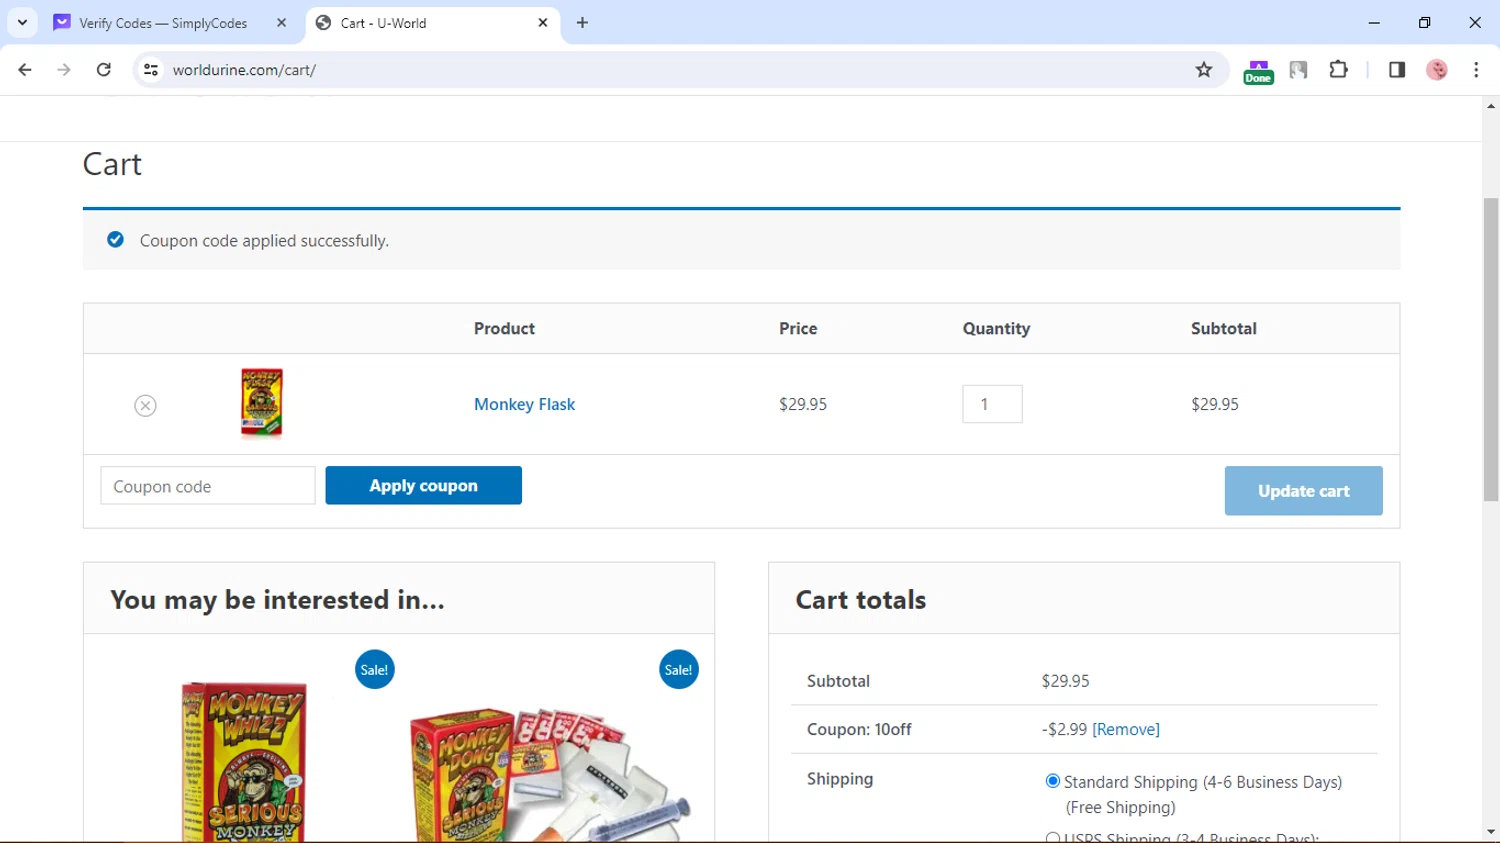Open a new browser tab
The width and height of the screenshot is (1500, 843).
(582, 23)
